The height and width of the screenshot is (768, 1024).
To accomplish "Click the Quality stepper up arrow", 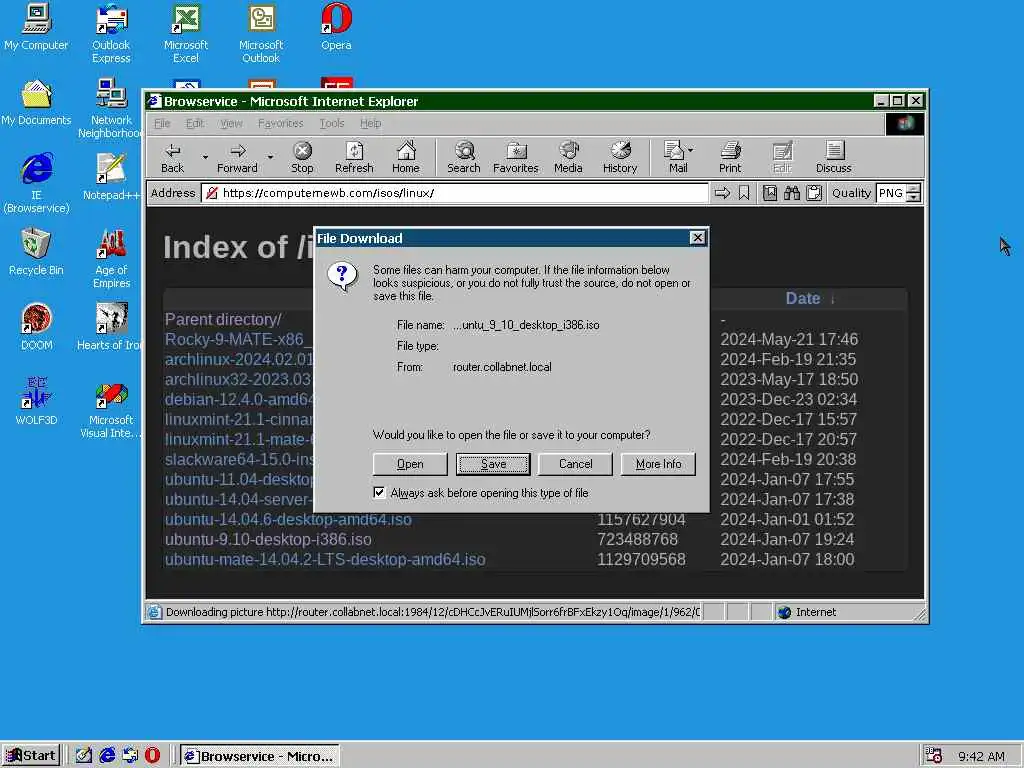I will pyautogui.click(x=914, y=189).
